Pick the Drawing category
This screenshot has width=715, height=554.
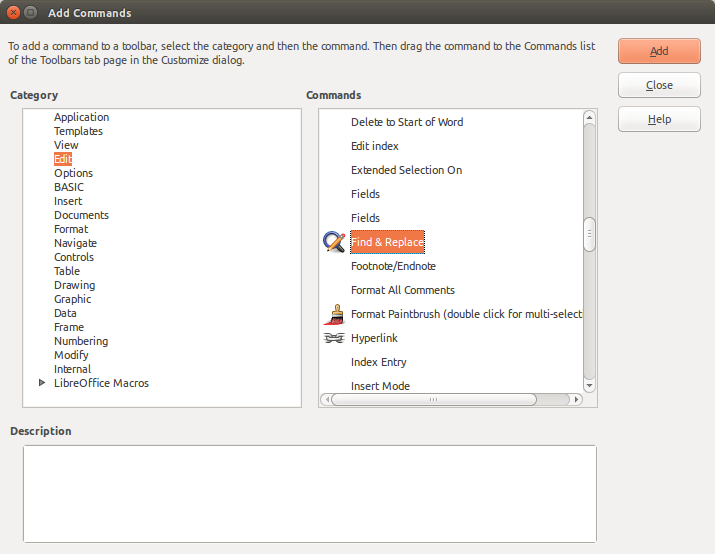(x=75, y=285)
